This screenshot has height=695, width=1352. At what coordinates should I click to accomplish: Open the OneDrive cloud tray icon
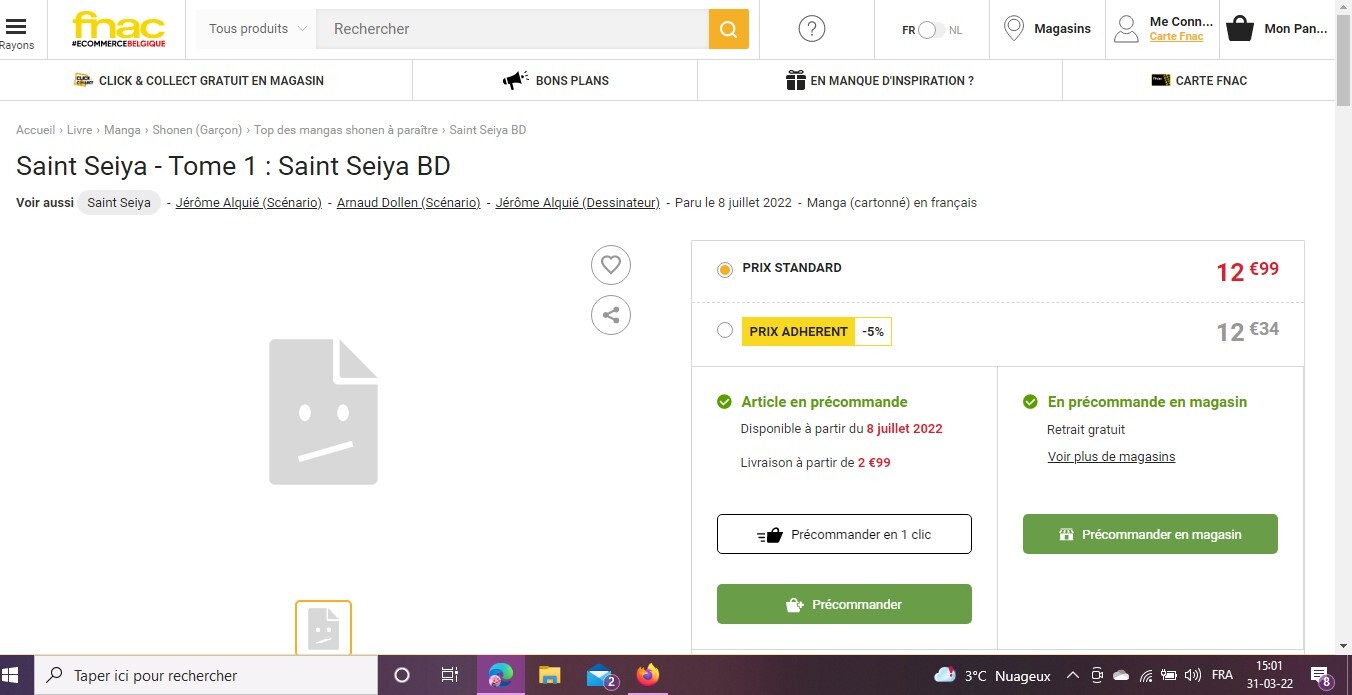coord(1120,676)
